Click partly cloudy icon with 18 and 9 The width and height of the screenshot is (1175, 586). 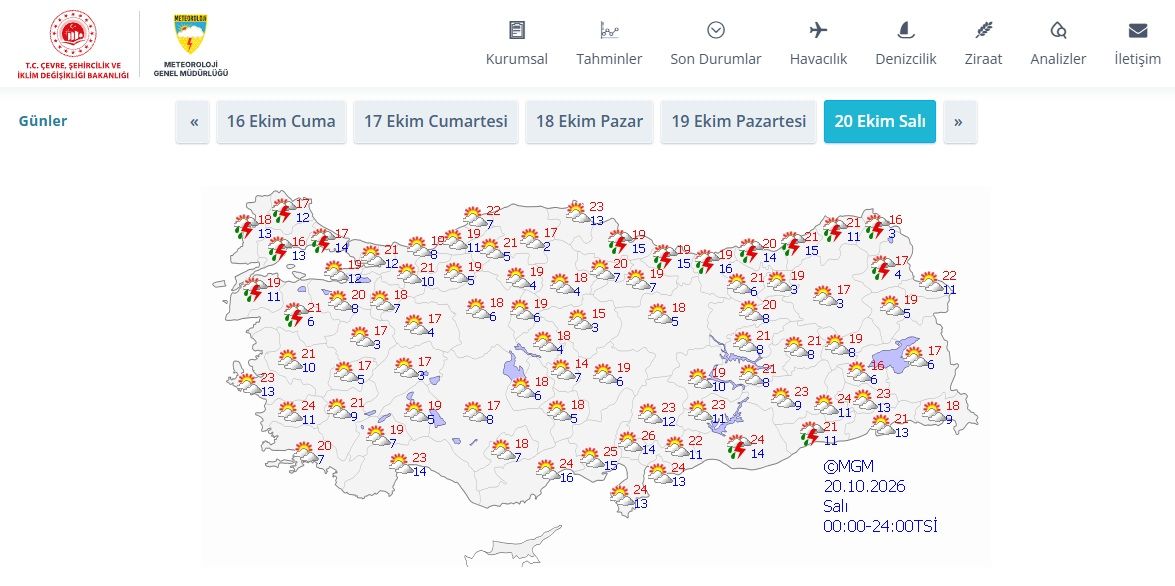click(933, 412)
